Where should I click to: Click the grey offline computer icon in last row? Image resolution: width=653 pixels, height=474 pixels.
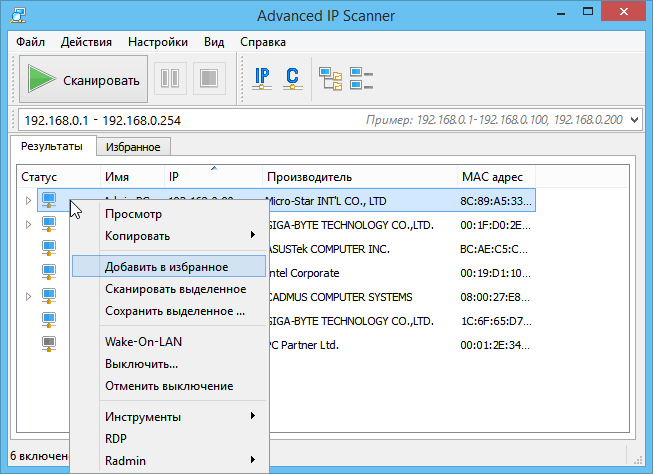coord(49,344)
